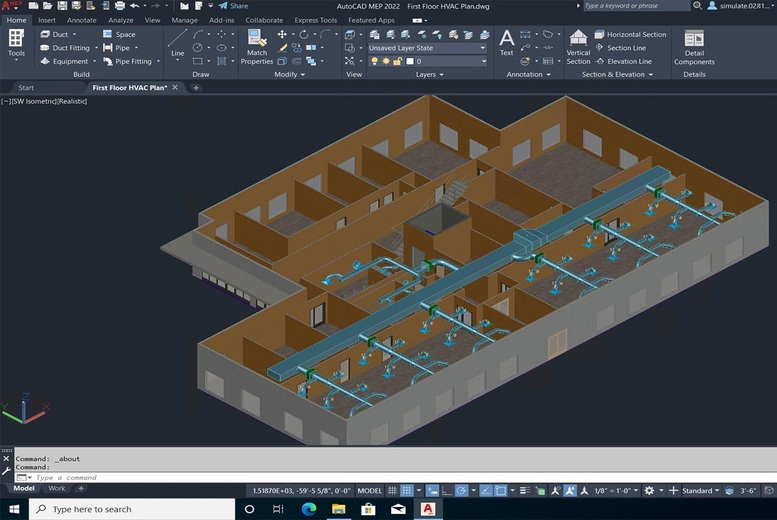Screen dimensions: 777x520
Task: Toggle polar tracking in status bar
Action: point(461,491)
